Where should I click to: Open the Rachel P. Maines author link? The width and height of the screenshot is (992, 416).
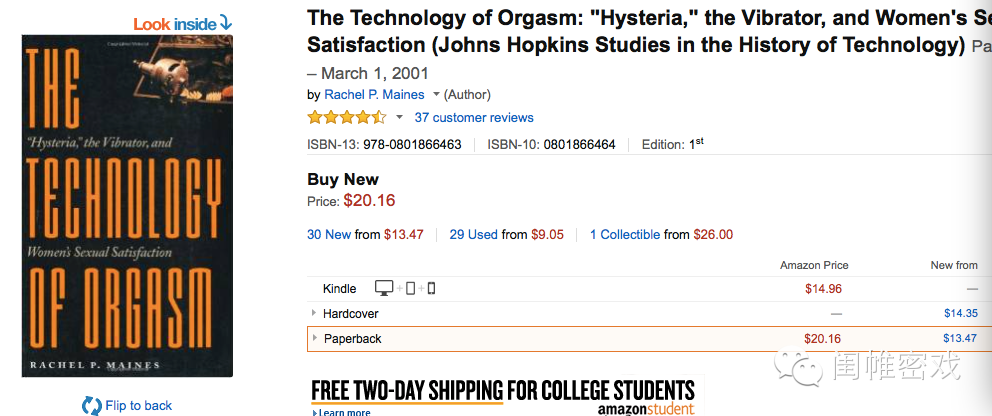[x=375, y=95]
